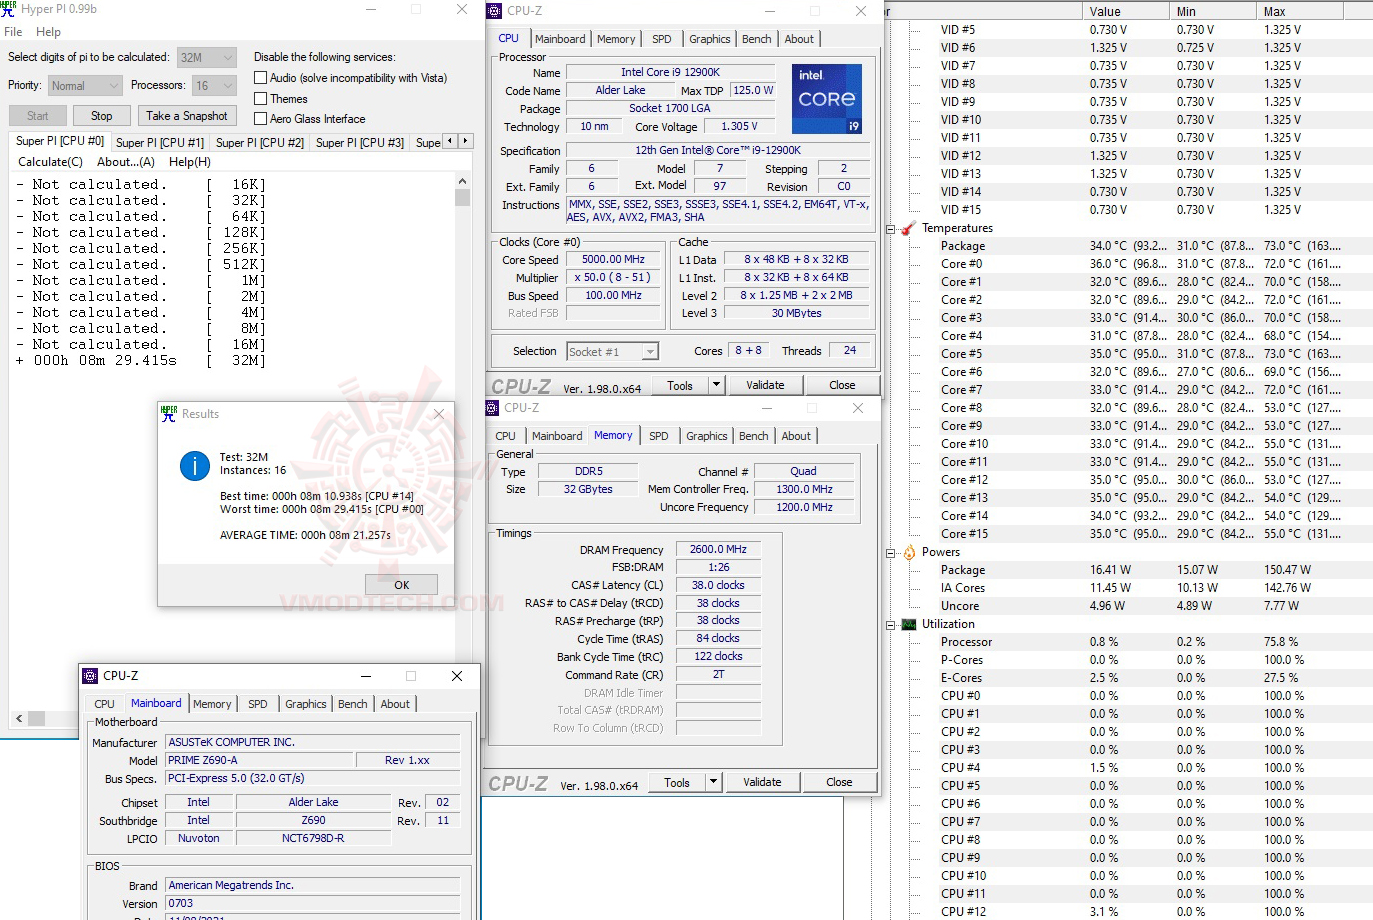This screenshot has width=1373, height=920.
Task: Collapse the Temperatures sensor group
Action: click(888, 227)
